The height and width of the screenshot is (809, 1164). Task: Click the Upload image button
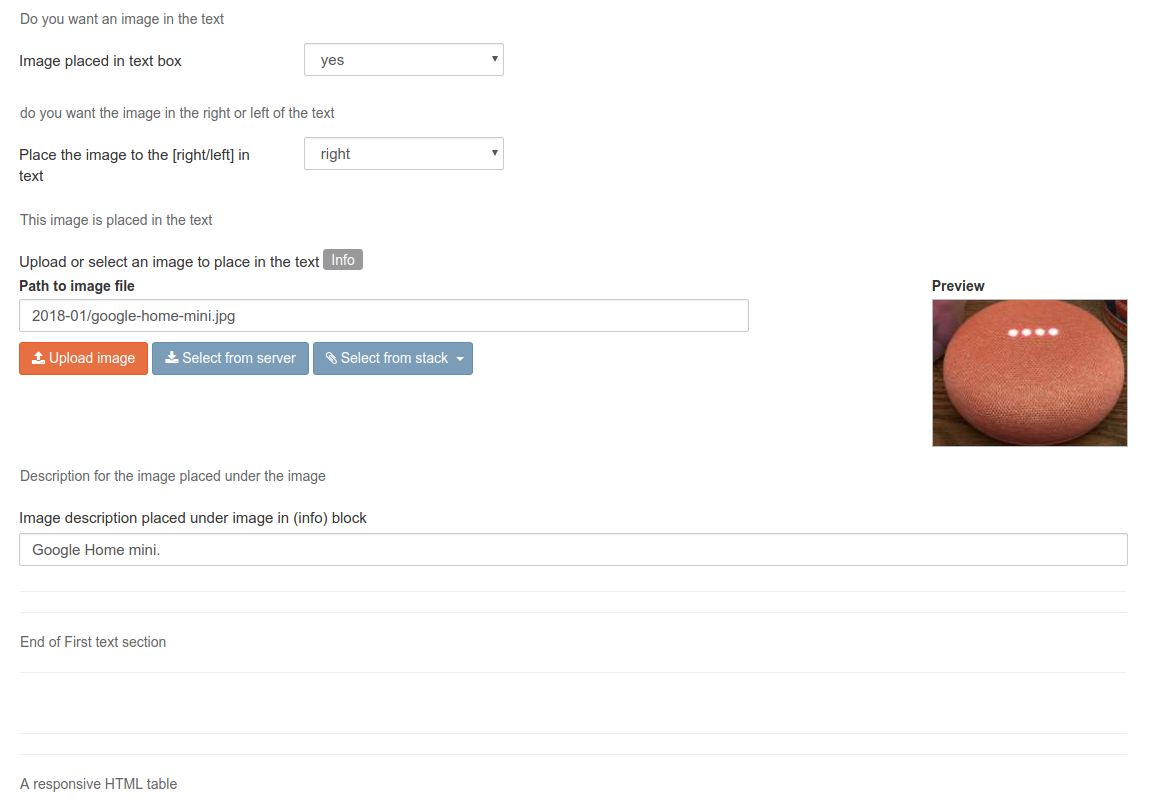(x=84, y=358)
